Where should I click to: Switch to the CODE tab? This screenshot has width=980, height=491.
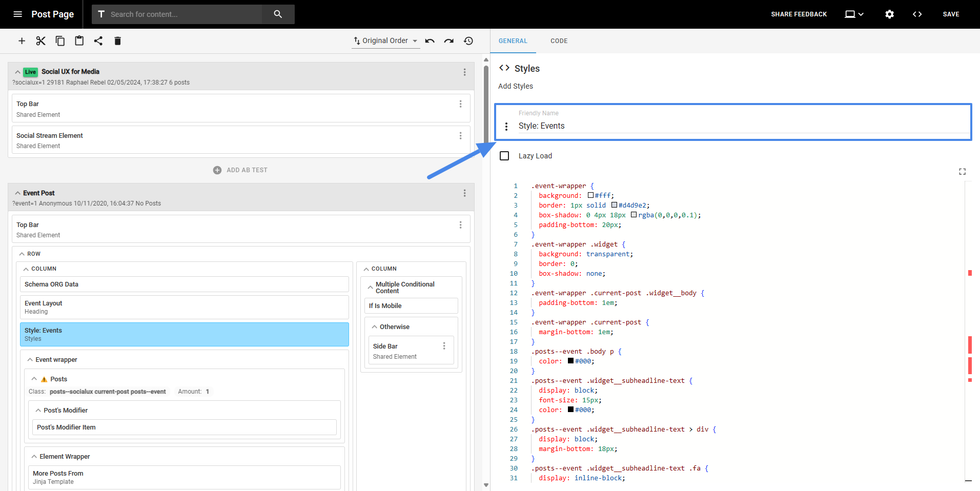pyautogui.click(x=559, y=41)
